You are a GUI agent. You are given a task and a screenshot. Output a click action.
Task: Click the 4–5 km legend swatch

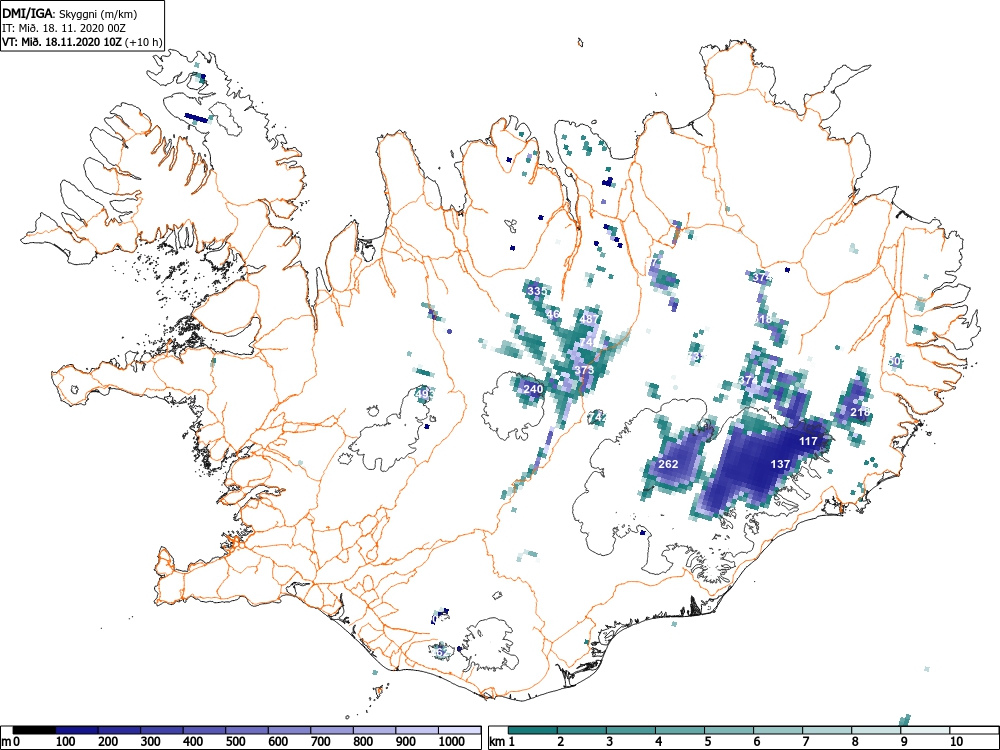tap(680, 730)
